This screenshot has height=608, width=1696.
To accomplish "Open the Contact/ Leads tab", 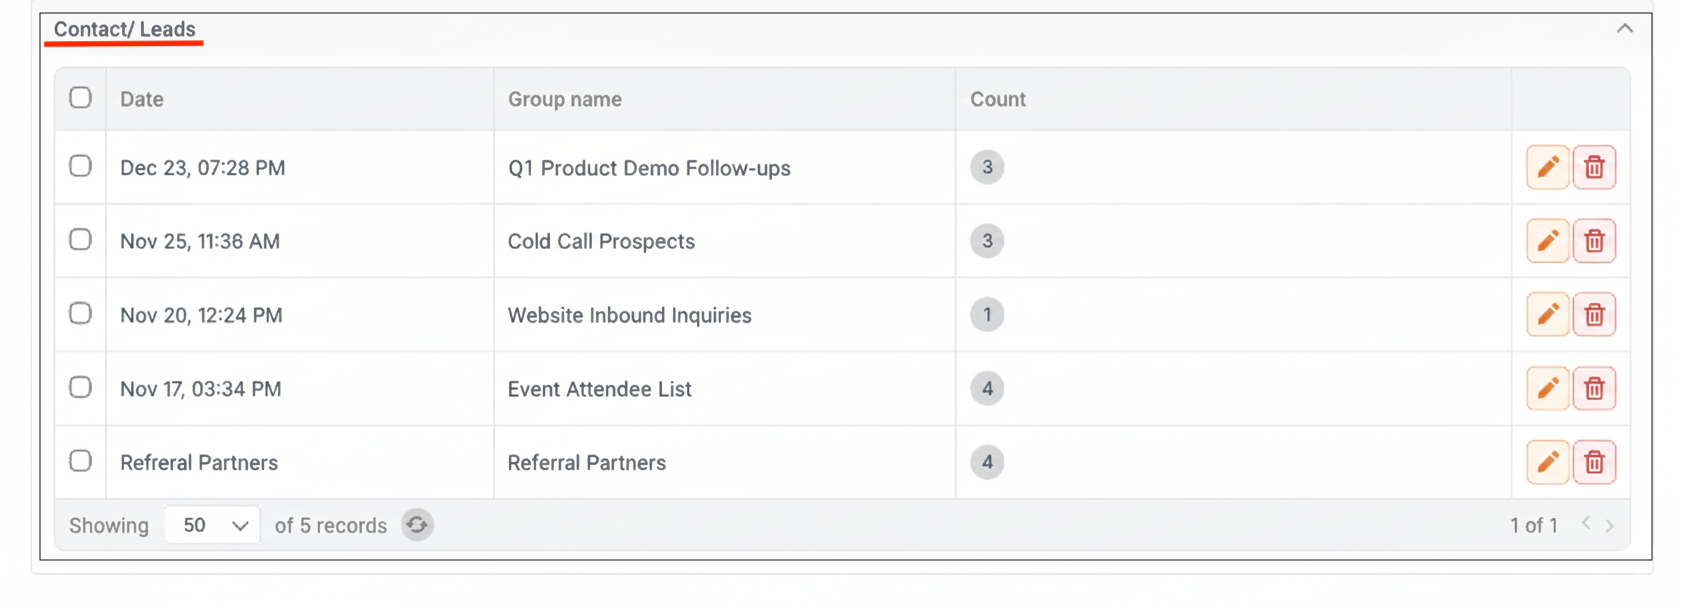I will (x=125, y=30).
